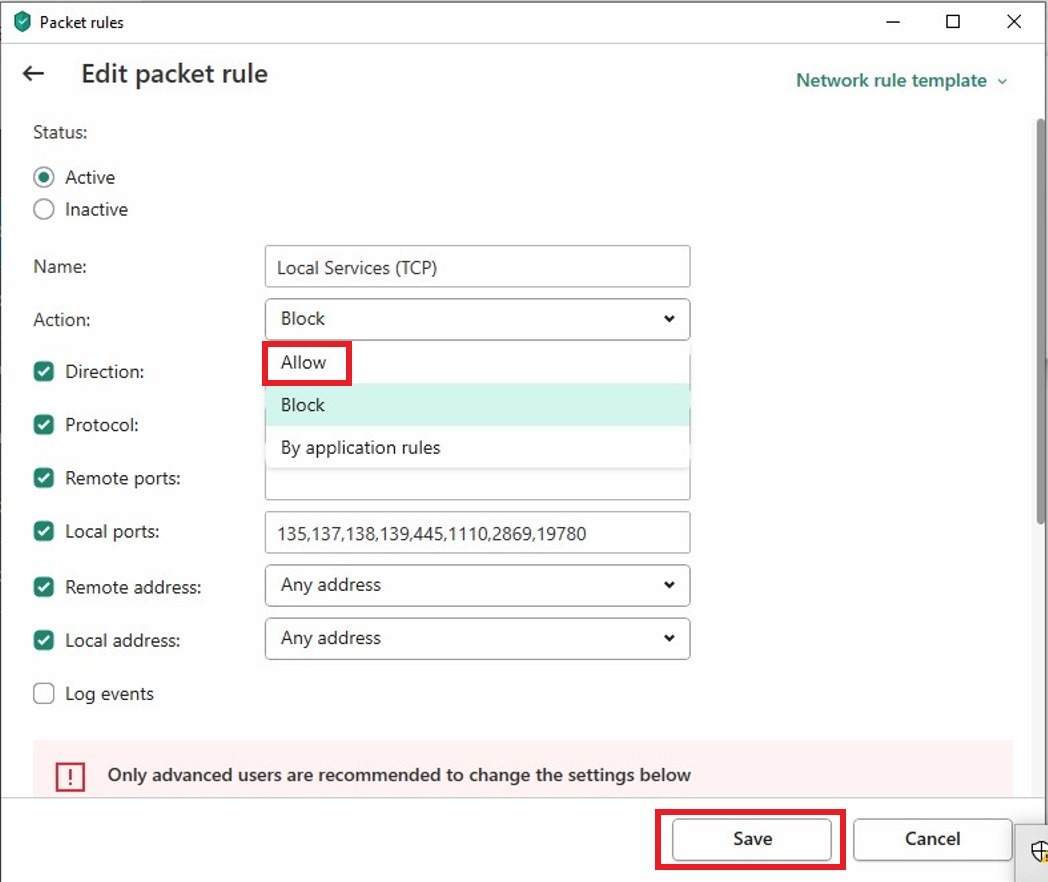Click the Name field with Local Services (TCP)
Viewport: 1048px width, 882px height.
pos(477,267)
